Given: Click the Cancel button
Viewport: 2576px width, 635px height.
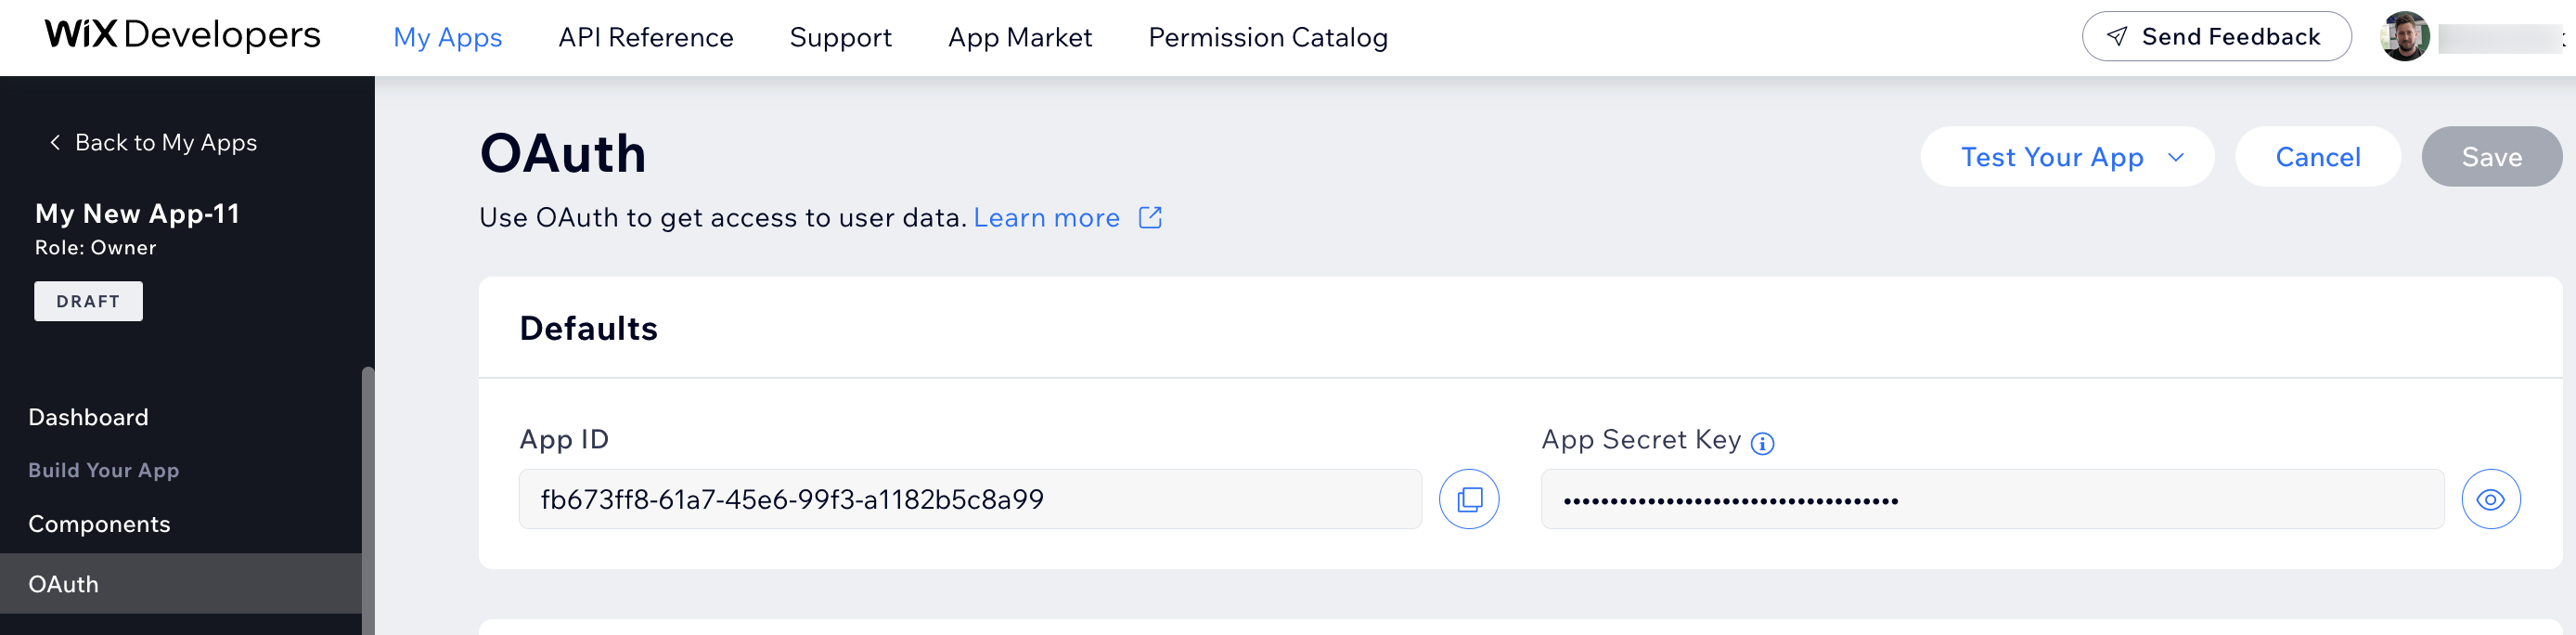Looking at the screenshot, I should [x=2317, y=156].
